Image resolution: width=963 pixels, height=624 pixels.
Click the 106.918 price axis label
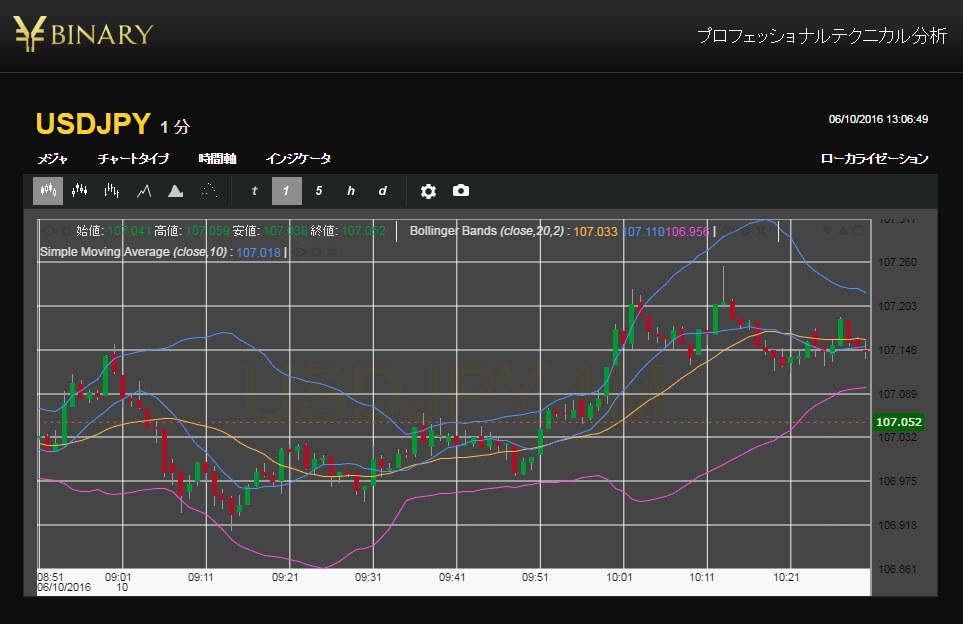point(897,525)
